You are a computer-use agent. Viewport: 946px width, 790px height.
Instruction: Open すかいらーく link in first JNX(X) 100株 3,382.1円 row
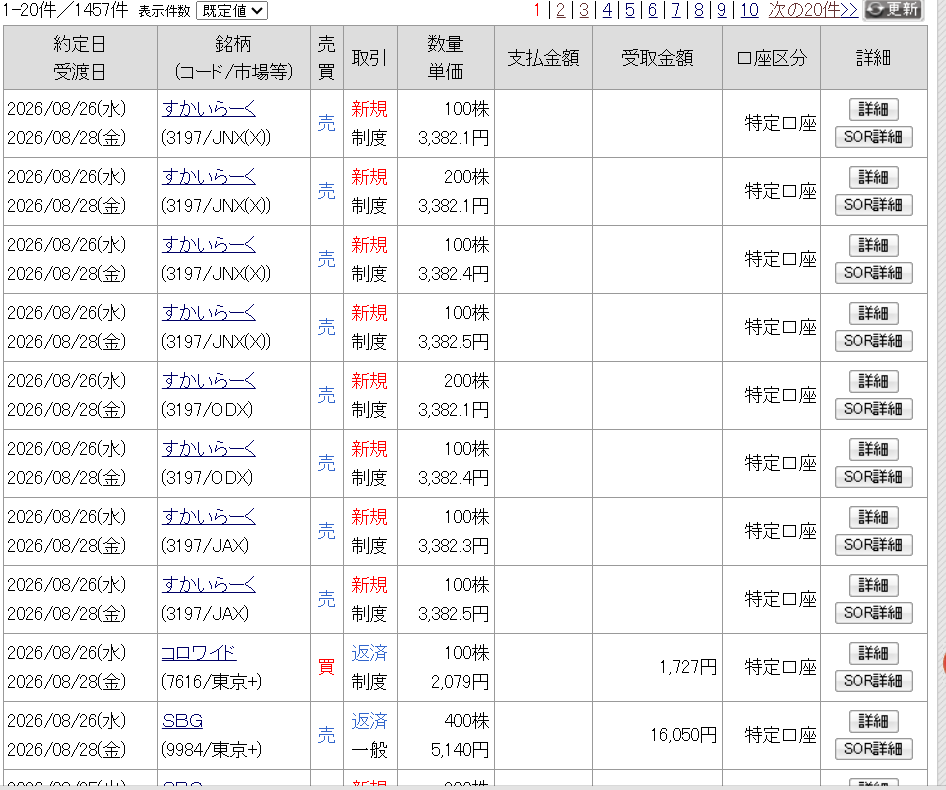pos(209,109)
